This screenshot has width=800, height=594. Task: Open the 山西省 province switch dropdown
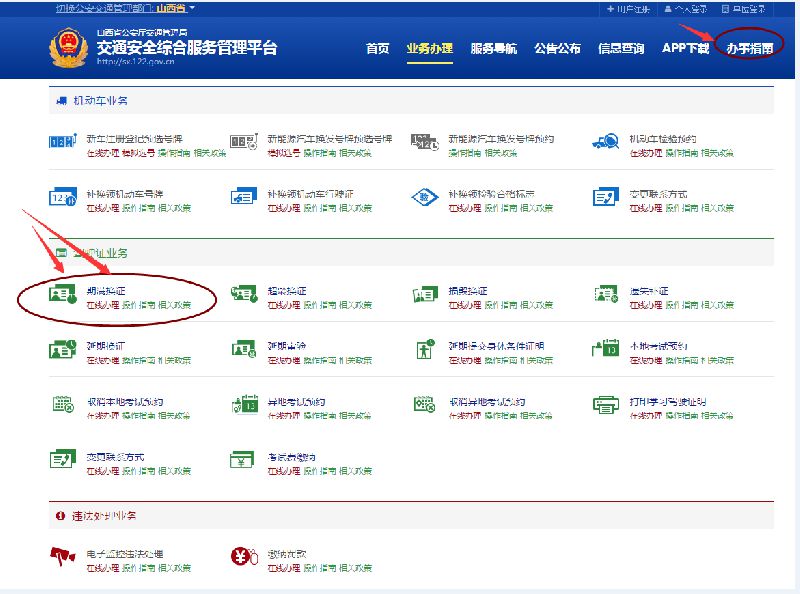tap(176, 8)
